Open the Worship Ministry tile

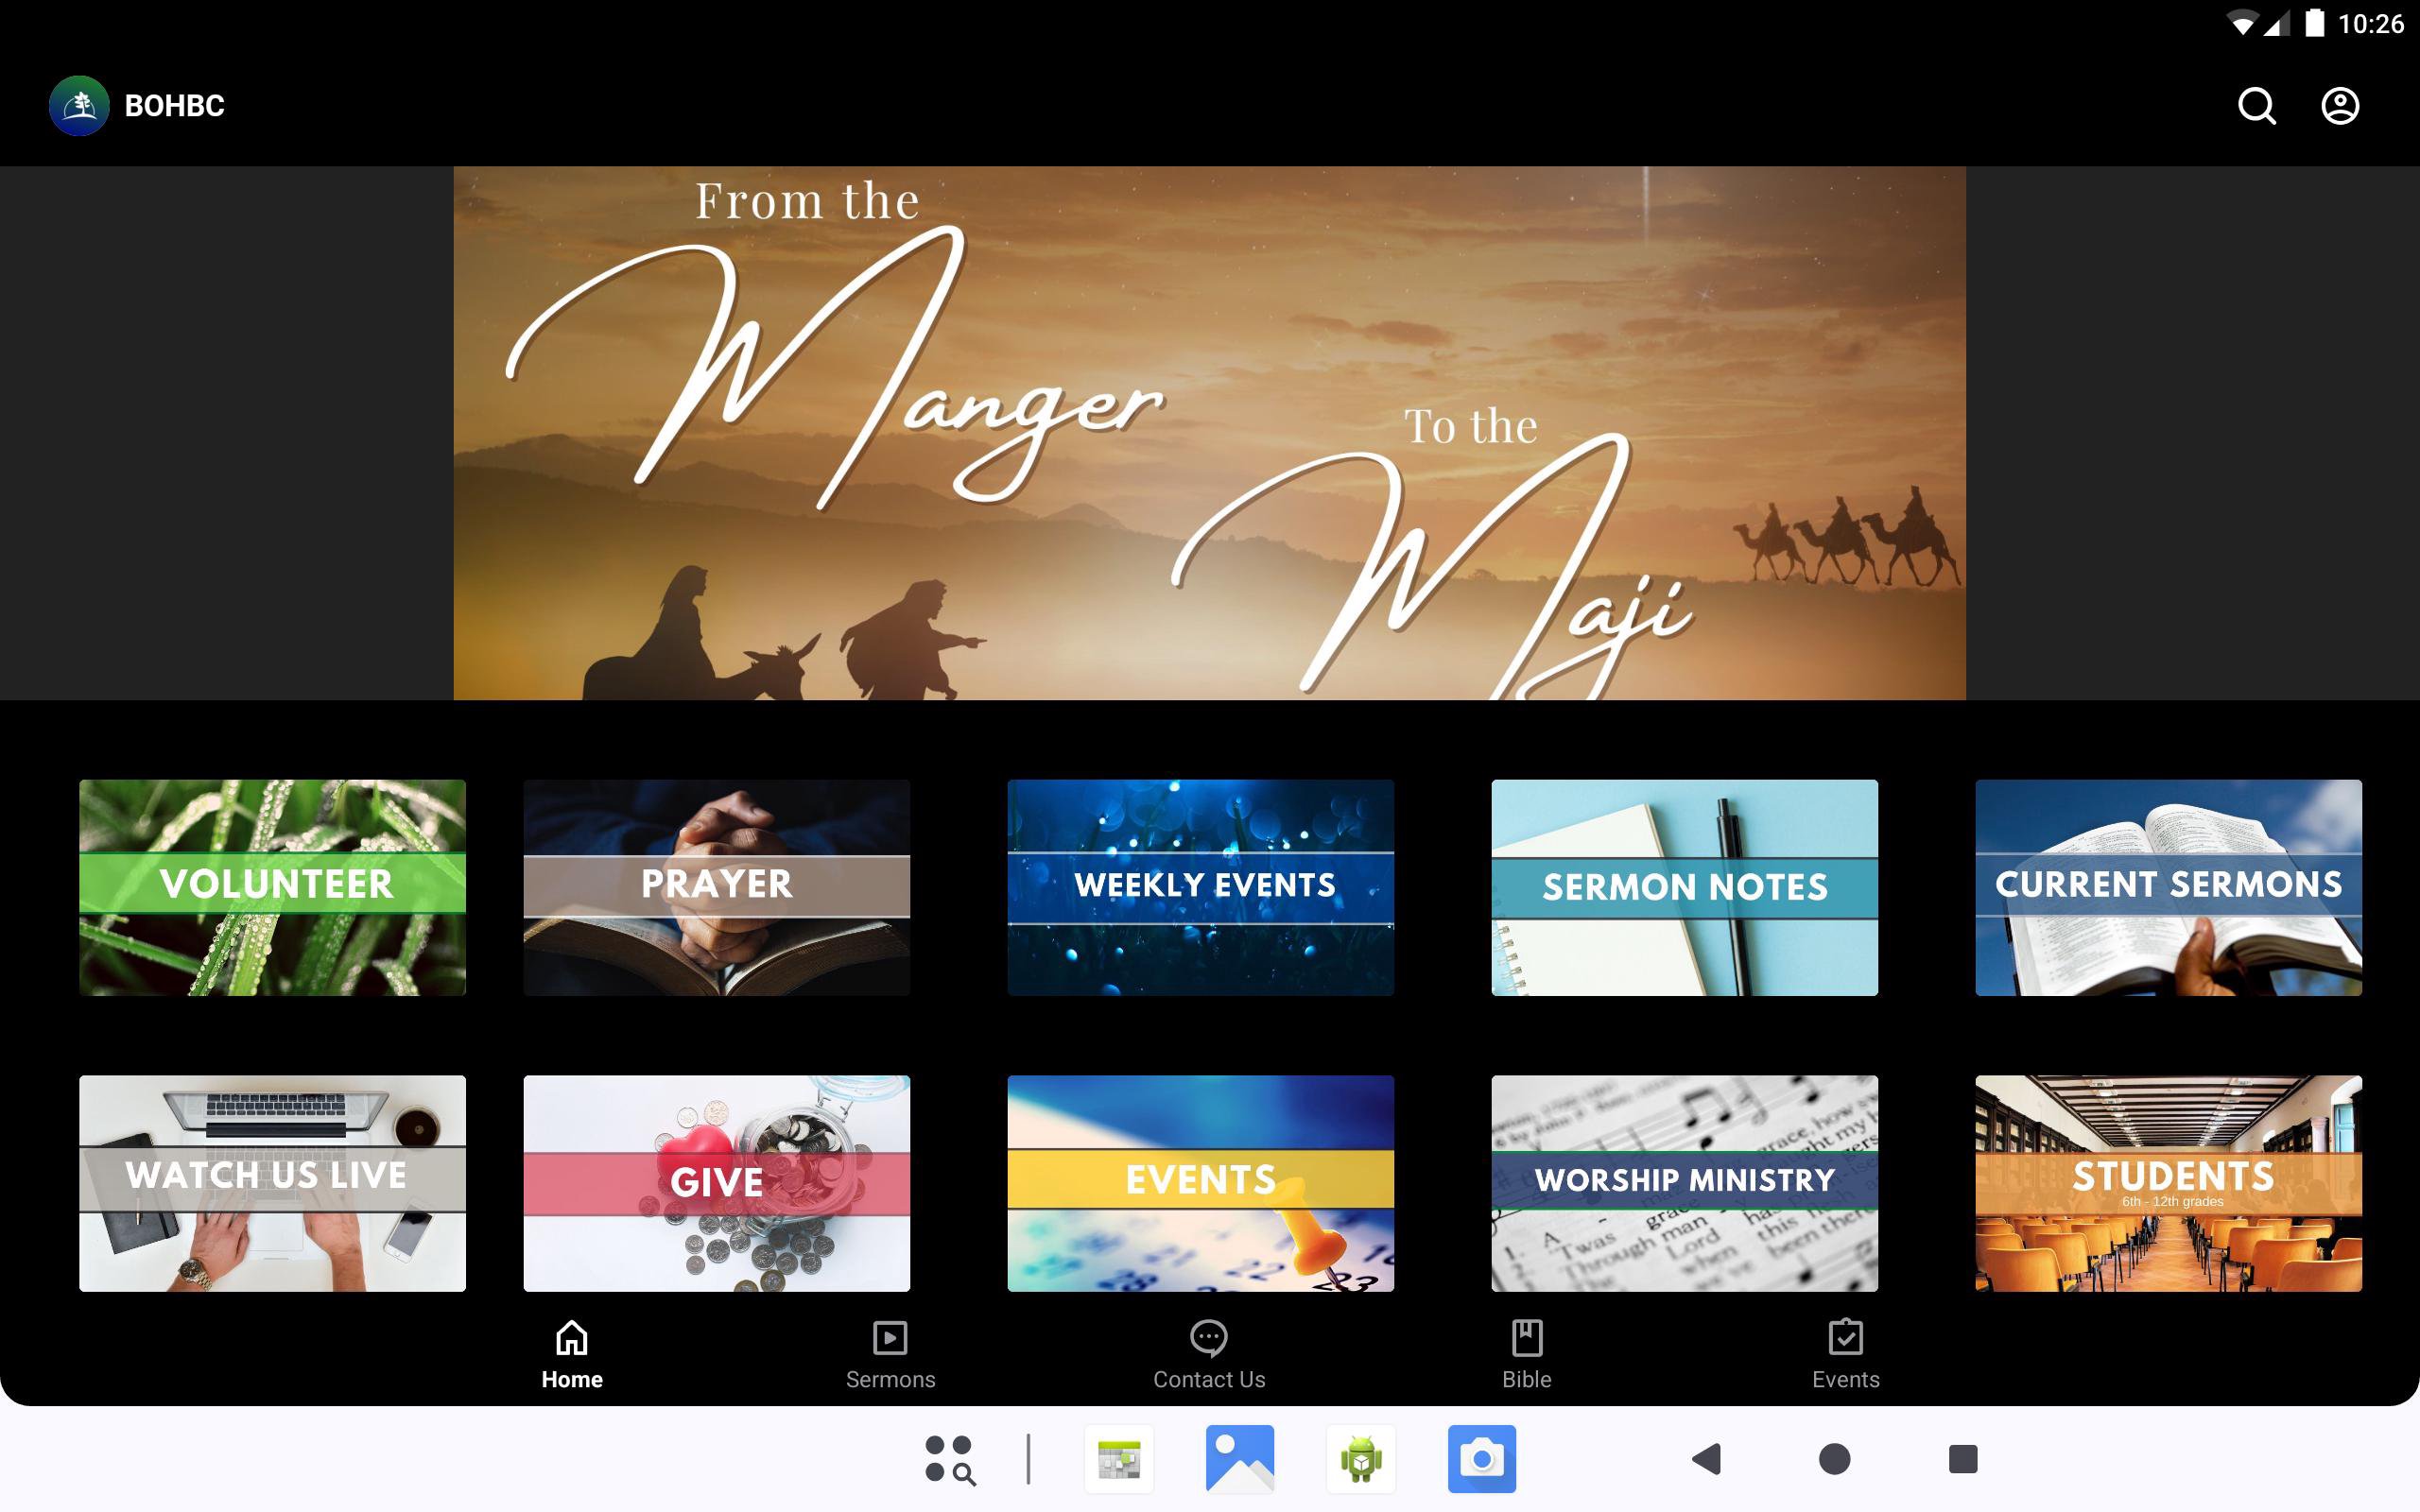click(1684, 1183)
